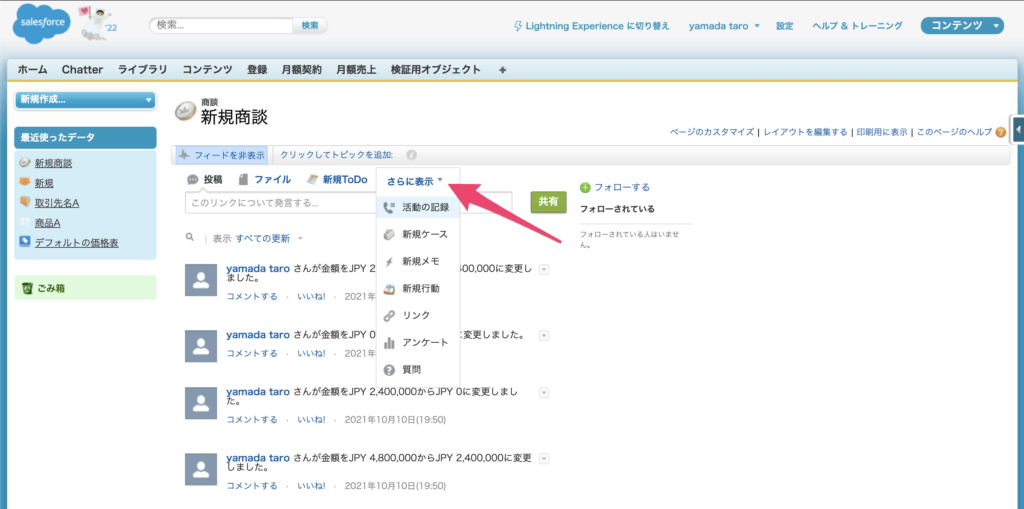
Task: Click the 新規メモ lightning icon
Action: tap(389, 261)
